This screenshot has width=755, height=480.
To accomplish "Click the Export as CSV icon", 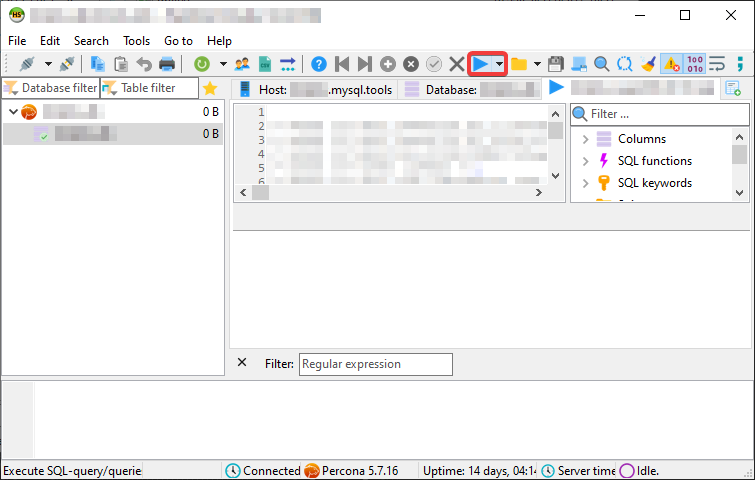I will point(265,64).
